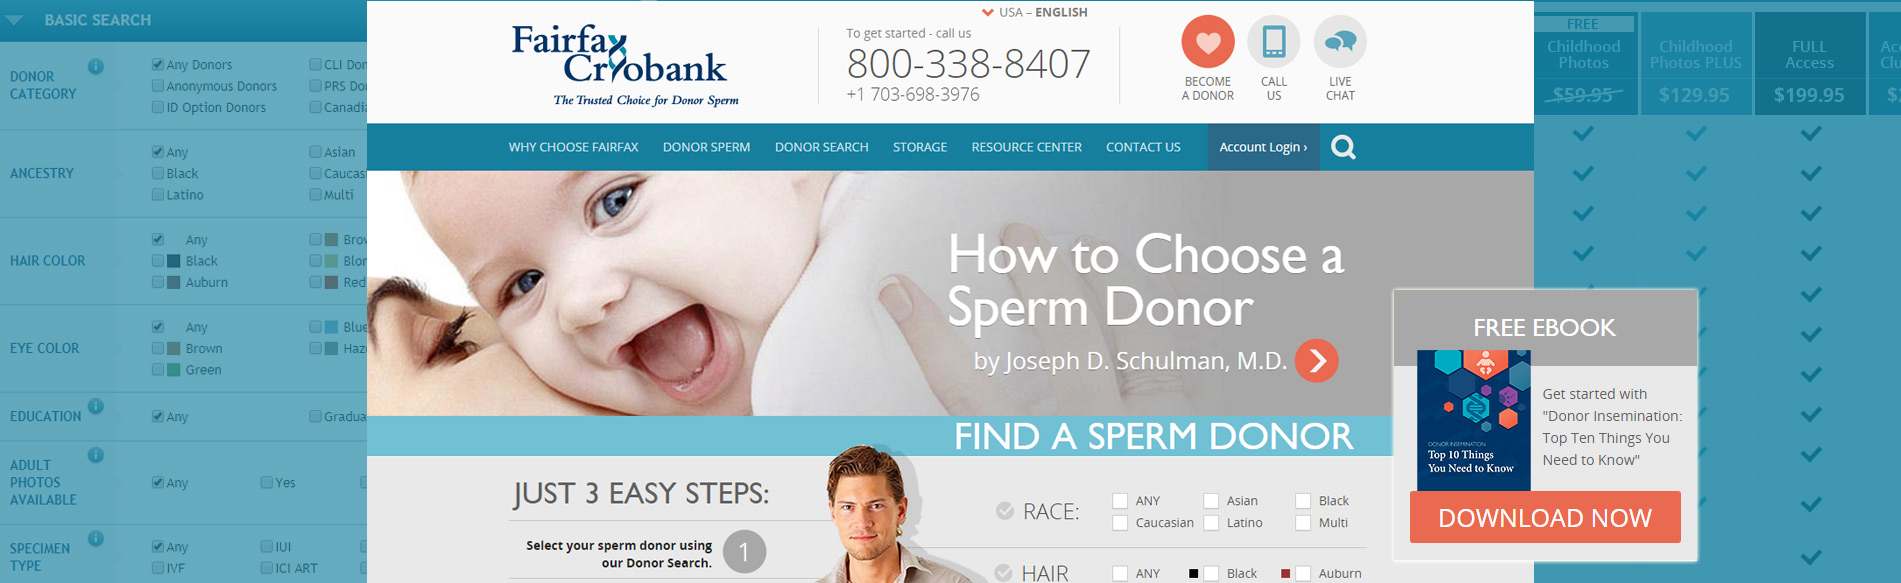Check the Caucasian race checkbox
This screenshot has height=583, width=1901.
coord(1120,523)
